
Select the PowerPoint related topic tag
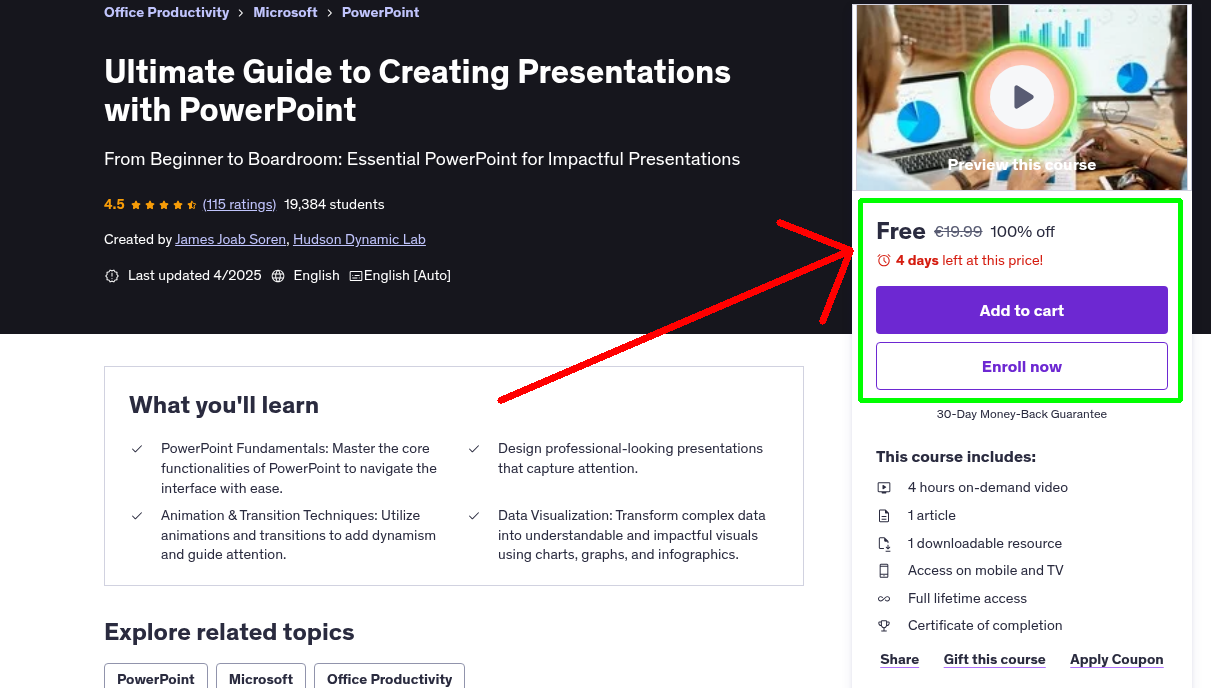[x=156, y=678]
